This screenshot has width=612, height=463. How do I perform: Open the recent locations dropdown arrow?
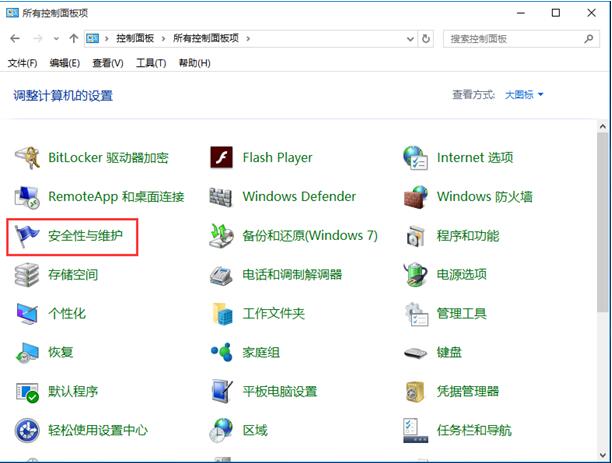56,39
